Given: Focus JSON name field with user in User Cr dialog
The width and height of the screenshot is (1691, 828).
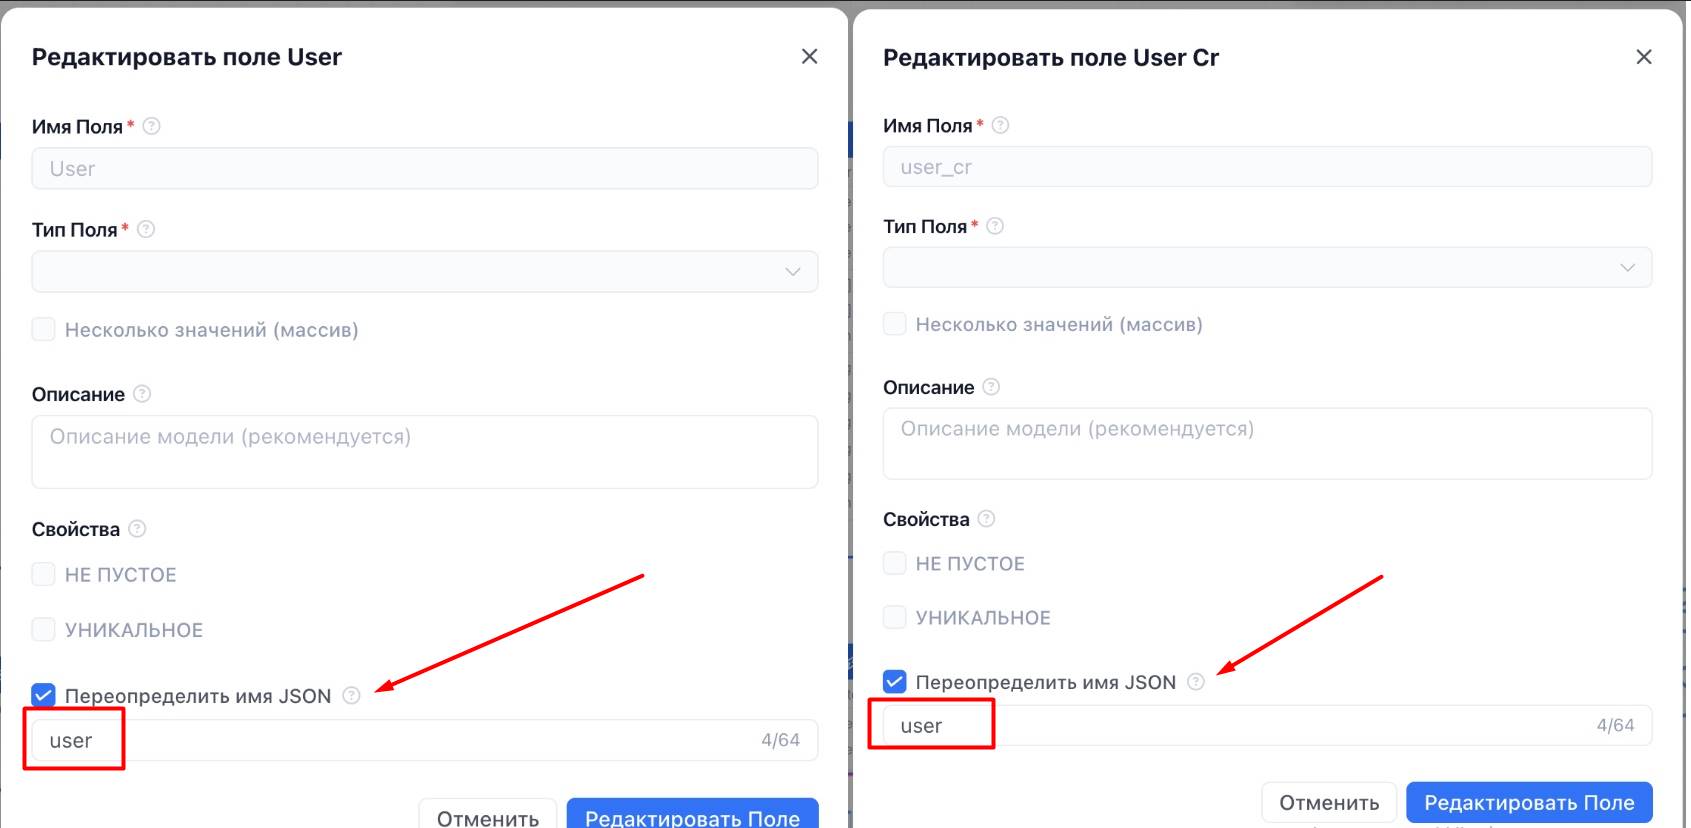Looking at the screenshot, I should pyautogui.click(x=1267, y=726).
